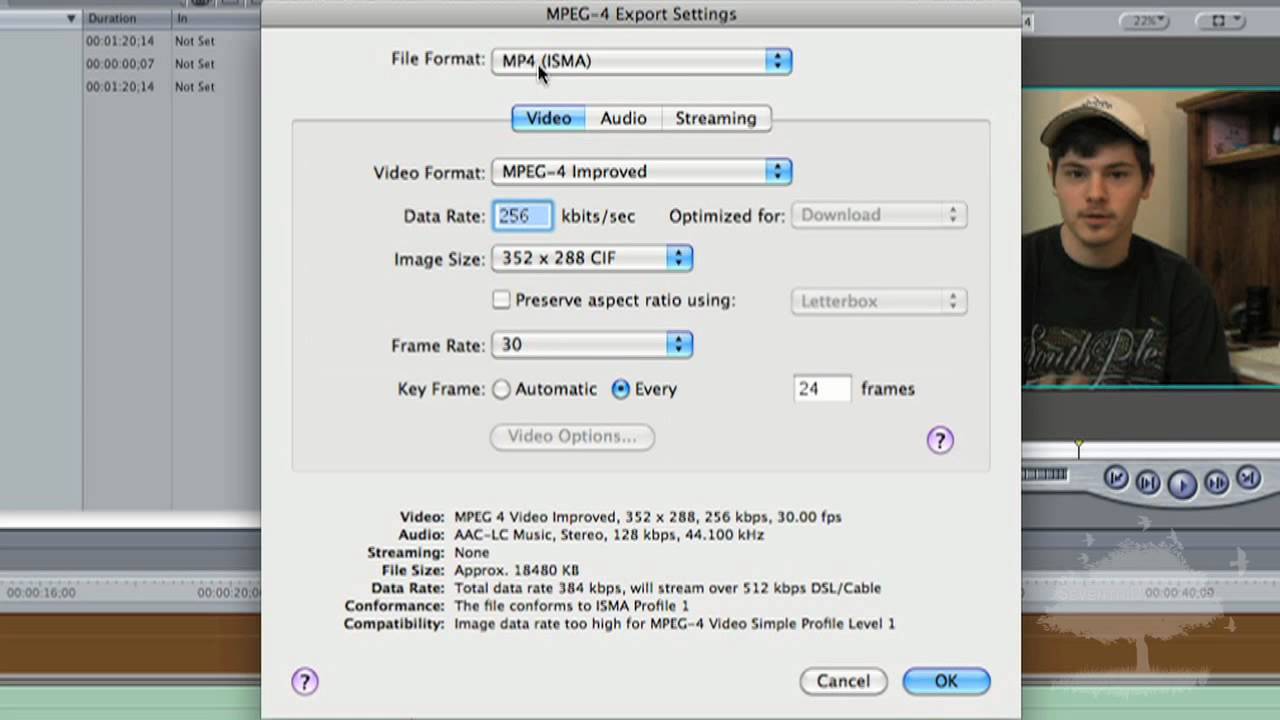Click the 00:00:16;00 timecode on timeline ruler
Screen dimensions: 1280x720
[x=41, y=593]
